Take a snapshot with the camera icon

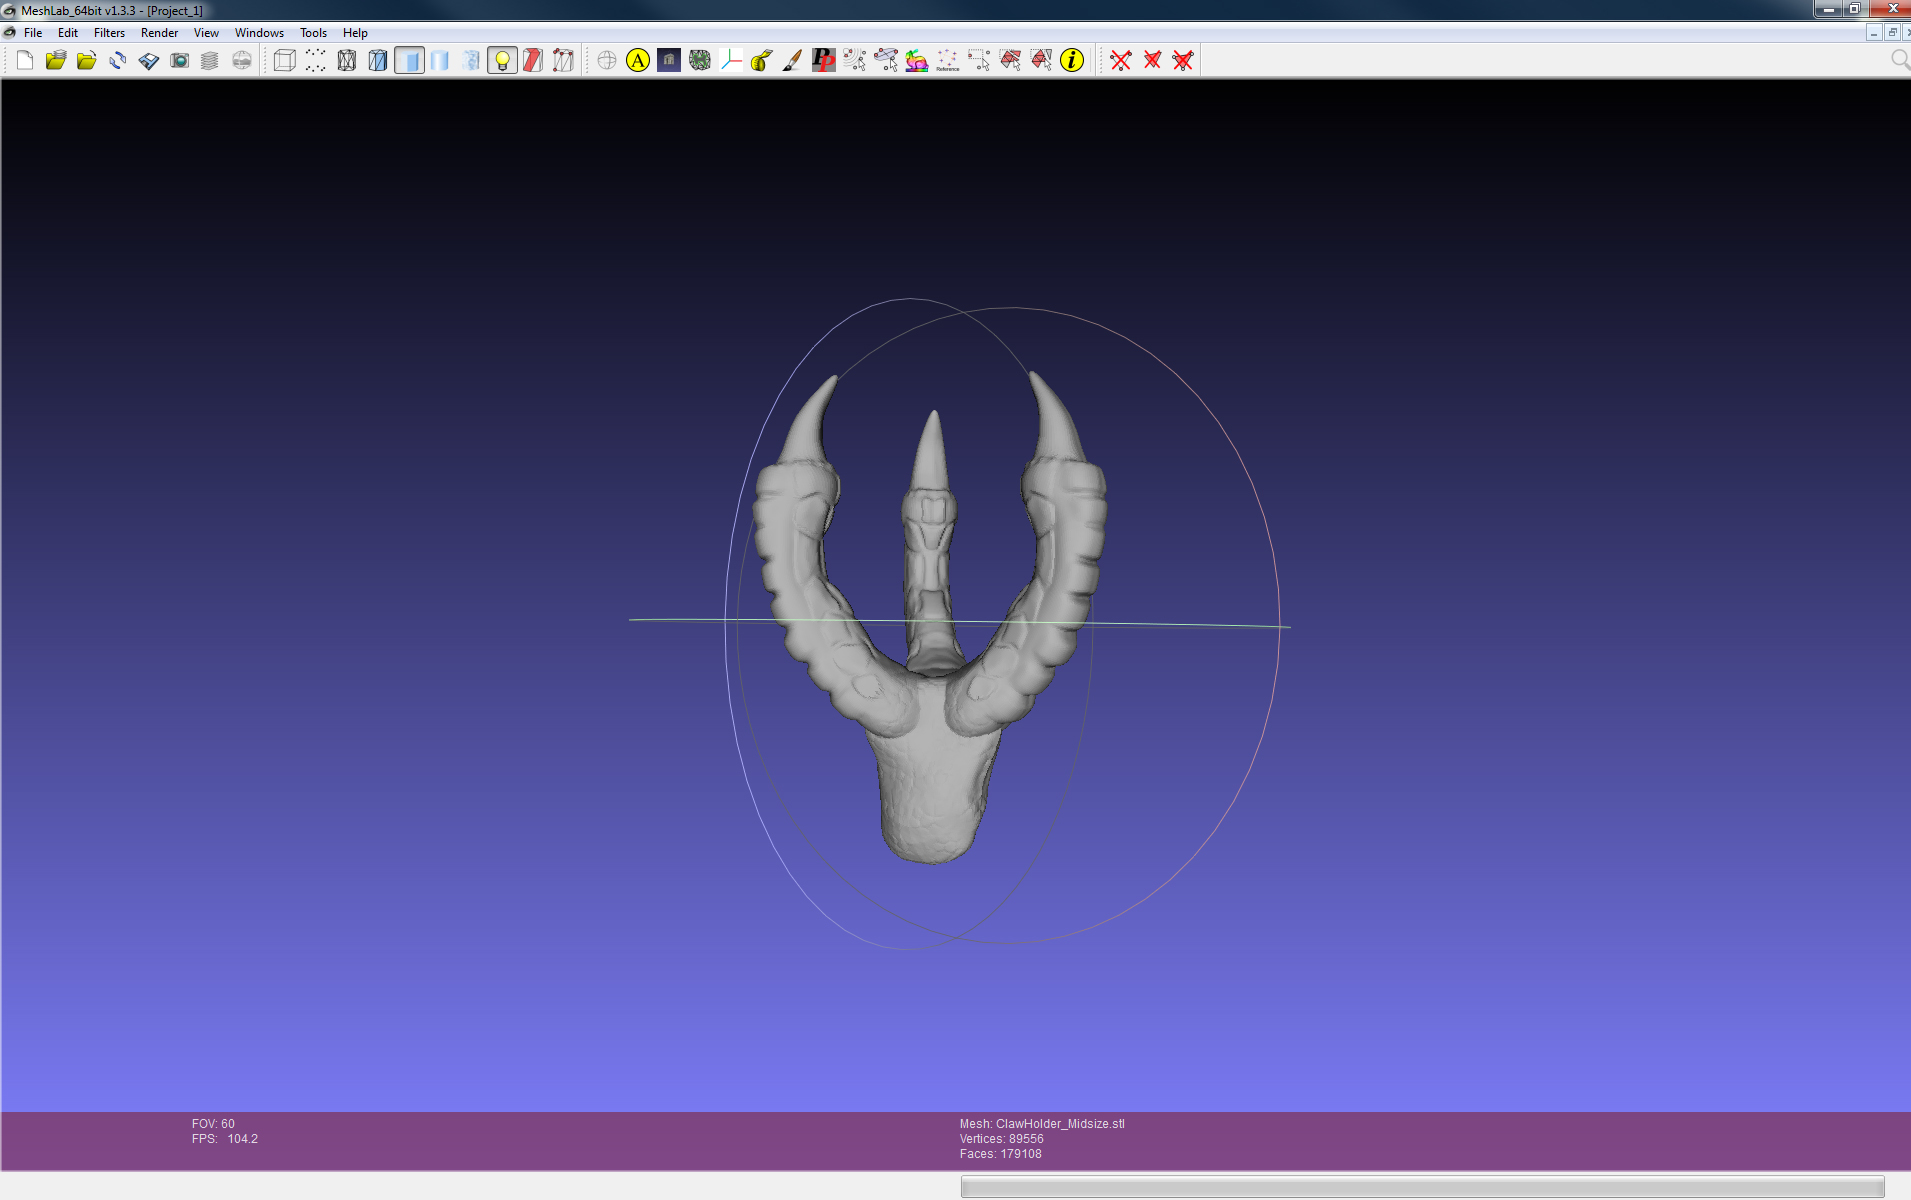pyautogui.click(x=179, y=60)
